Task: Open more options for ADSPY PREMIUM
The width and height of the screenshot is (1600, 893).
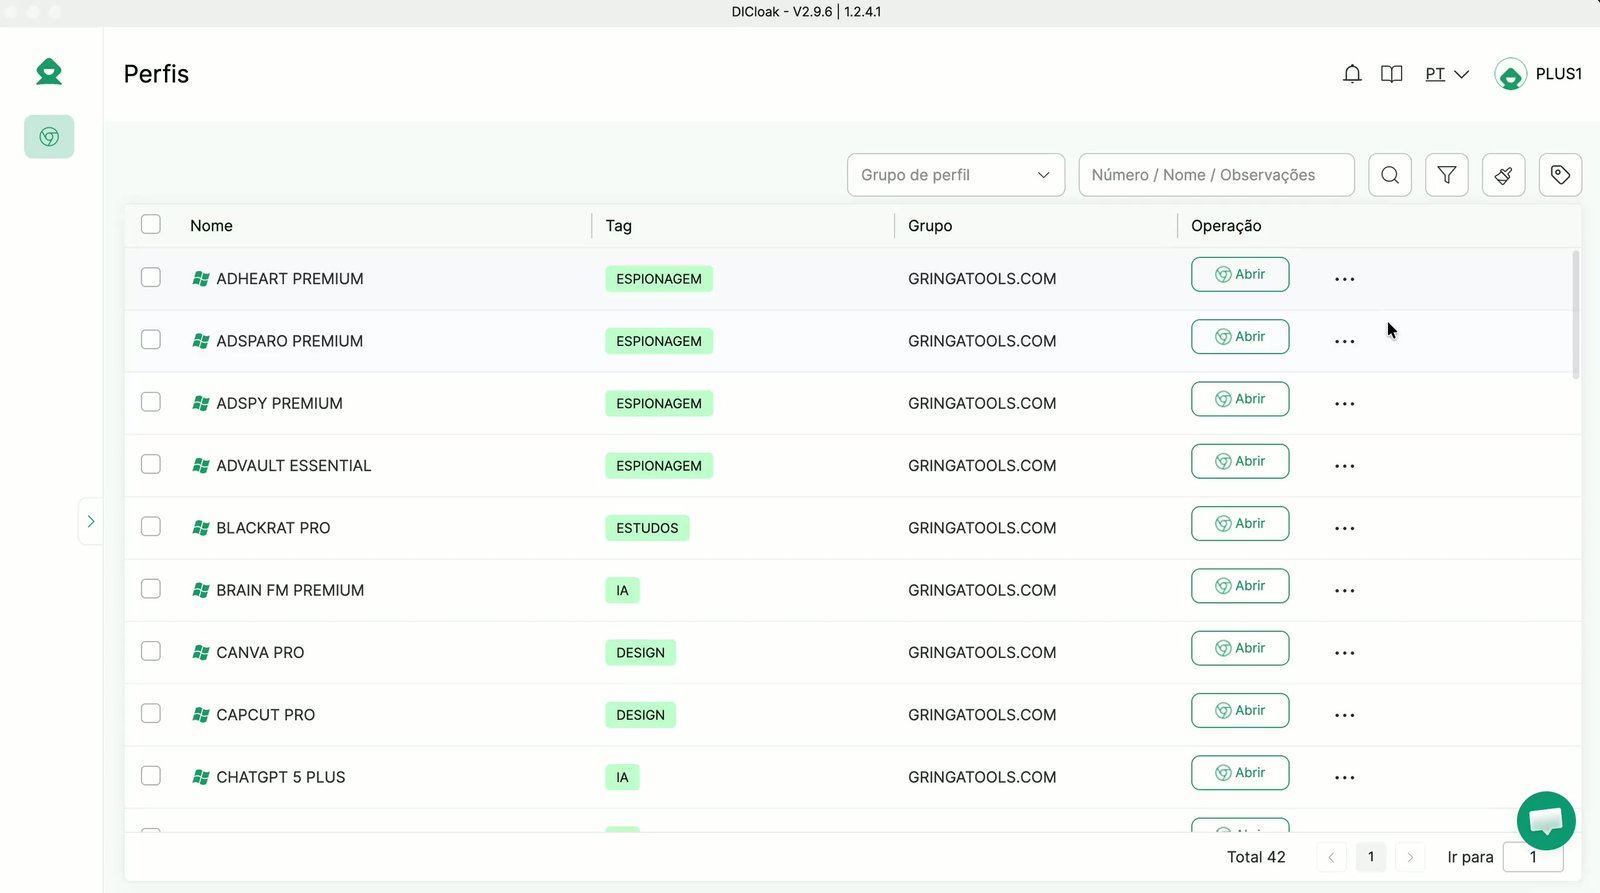Action: pos(1345,404)
